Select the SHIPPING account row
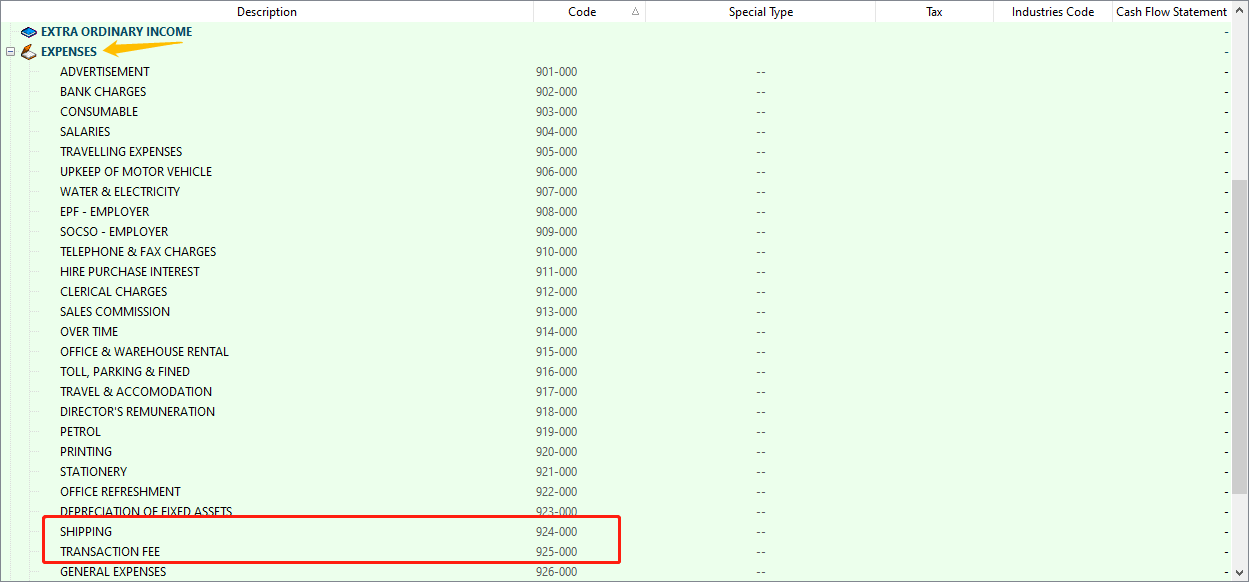Screen dimensions: 1249x582 click(x=86, y=532)
